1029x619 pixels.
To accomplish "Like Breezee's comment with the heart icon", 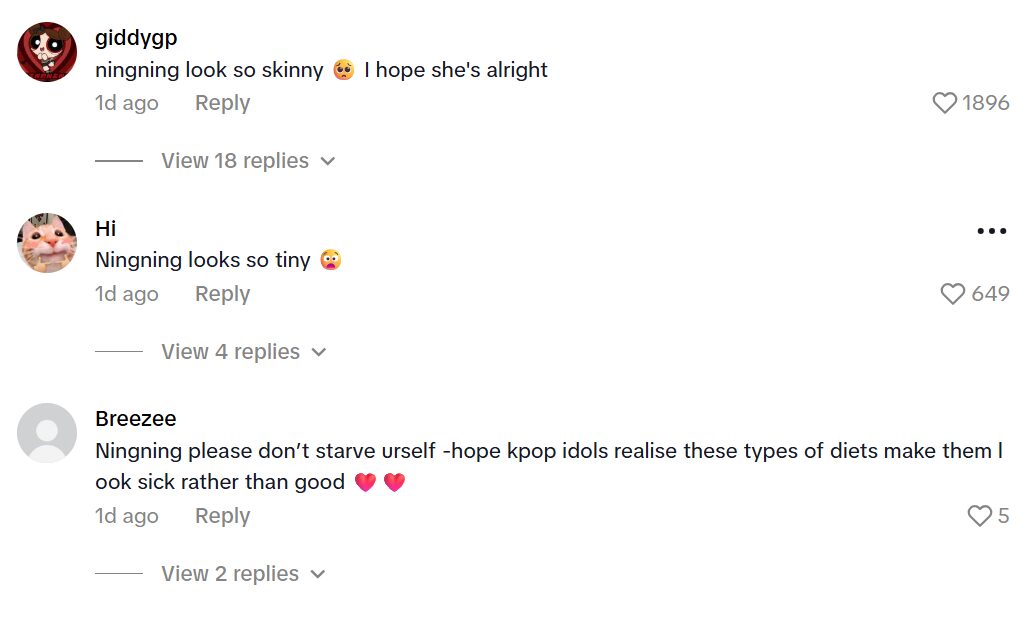I will [979, 516].
